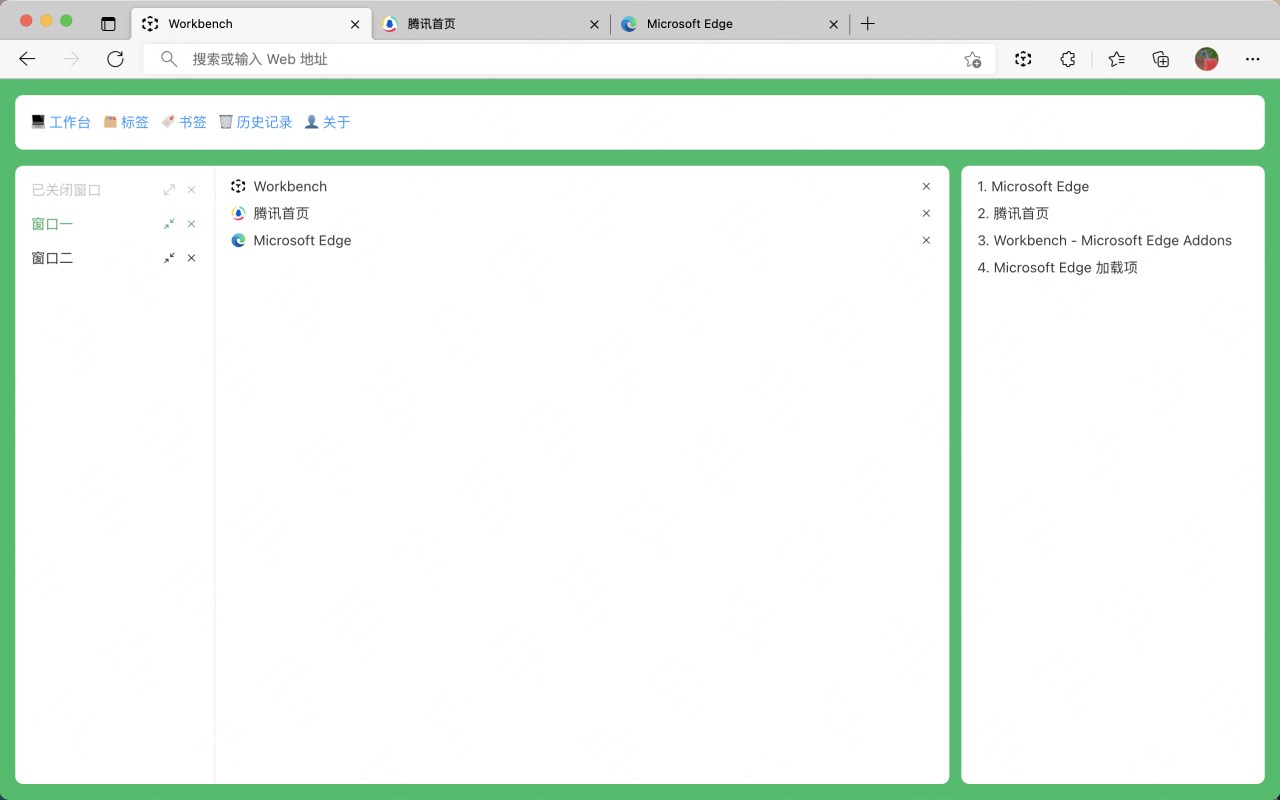Focus the address bar search field
Image resolution: width=1280 pixels, height=800 pixels.
point(570,59)
